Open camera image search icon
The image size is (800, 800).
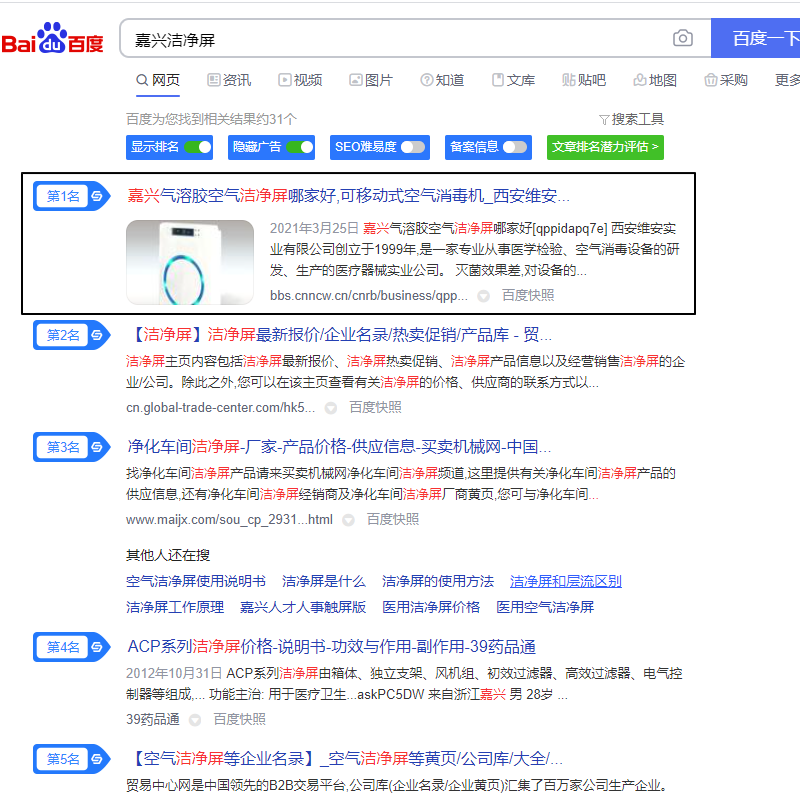click(683, 38)
